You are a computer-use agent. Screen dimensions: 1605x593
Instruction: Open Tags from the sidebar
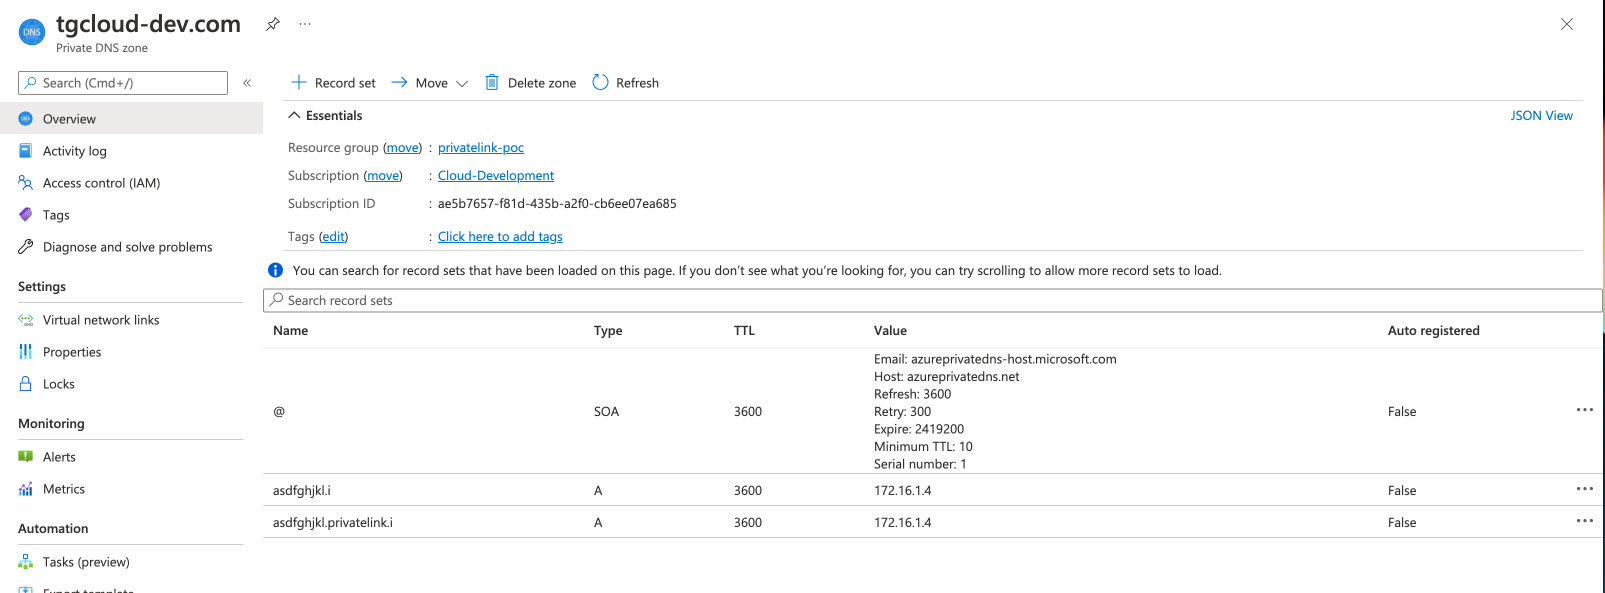coord(56,215)
